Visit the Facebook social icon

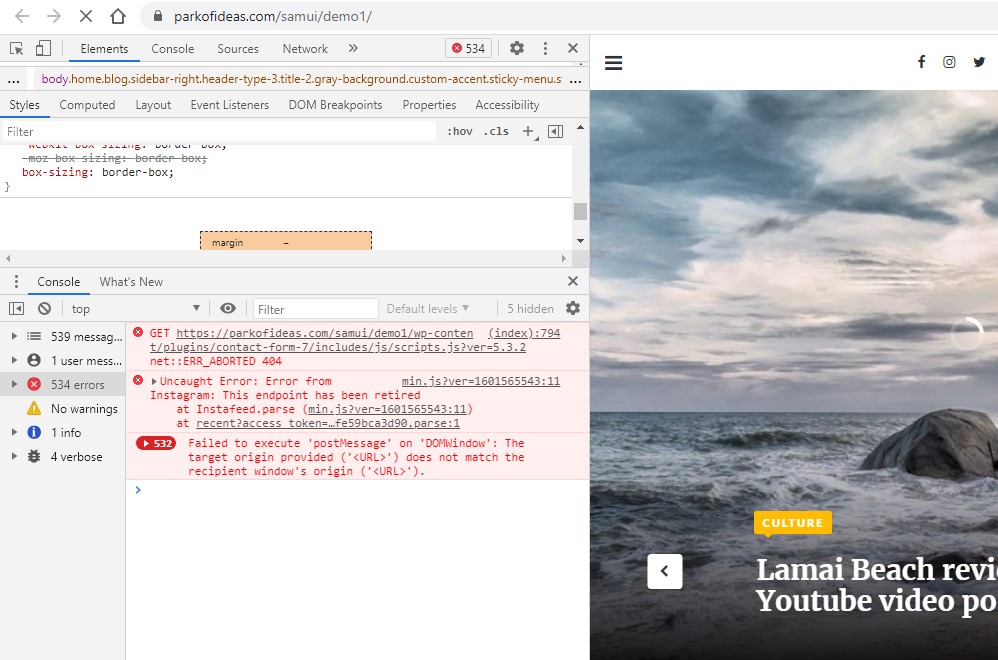921,62
